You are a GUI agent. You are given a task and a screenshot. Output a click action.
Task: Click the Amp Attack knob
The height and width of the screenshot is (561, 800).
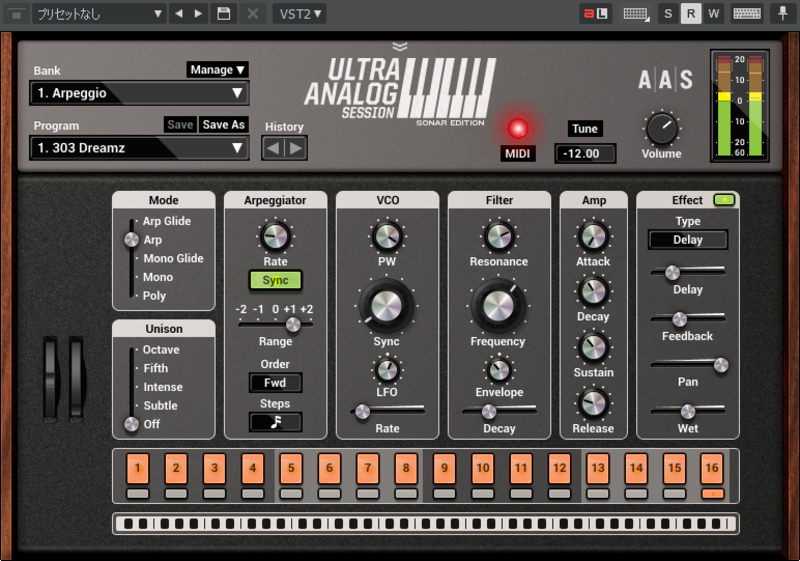(x=593, y=237)
